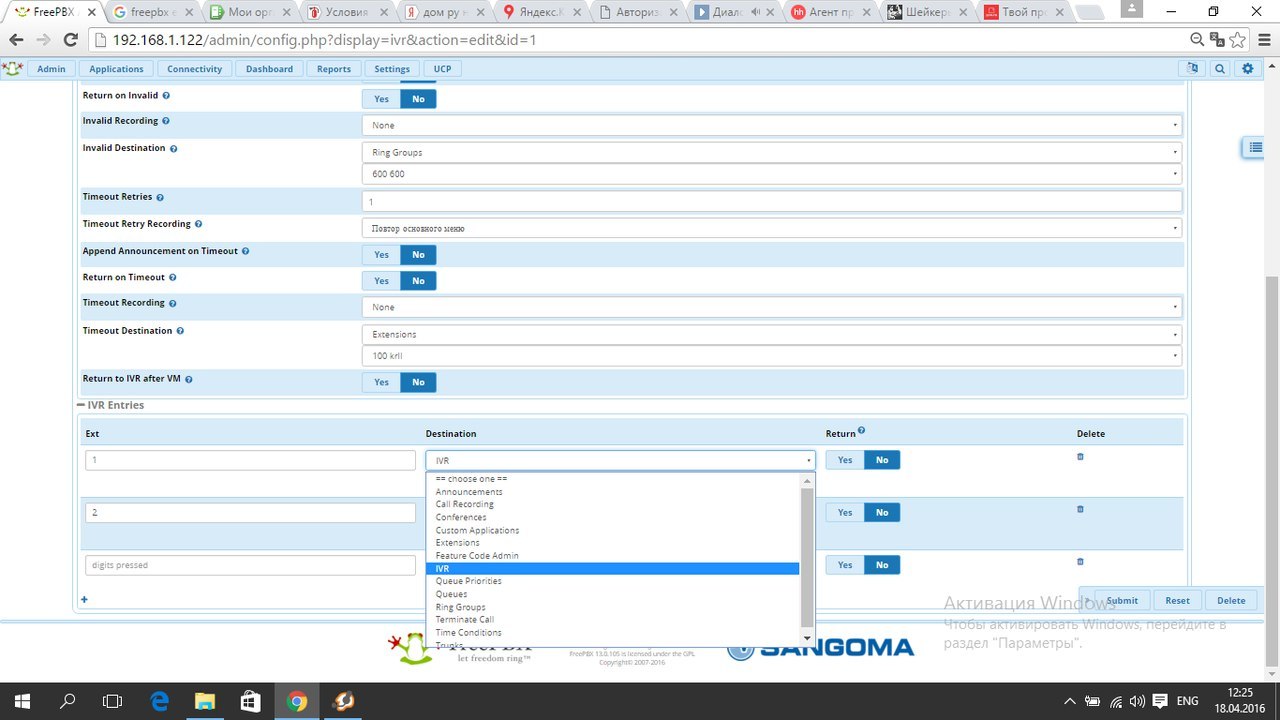
Task: Click the browser back arrow
Action: (x=16, y=41)
